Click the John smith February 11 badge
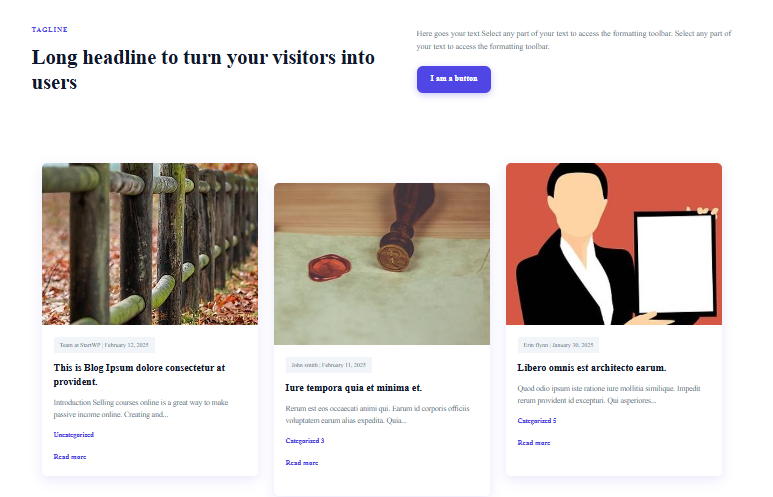Screen dimensions: 773x497 pos(329,365)
